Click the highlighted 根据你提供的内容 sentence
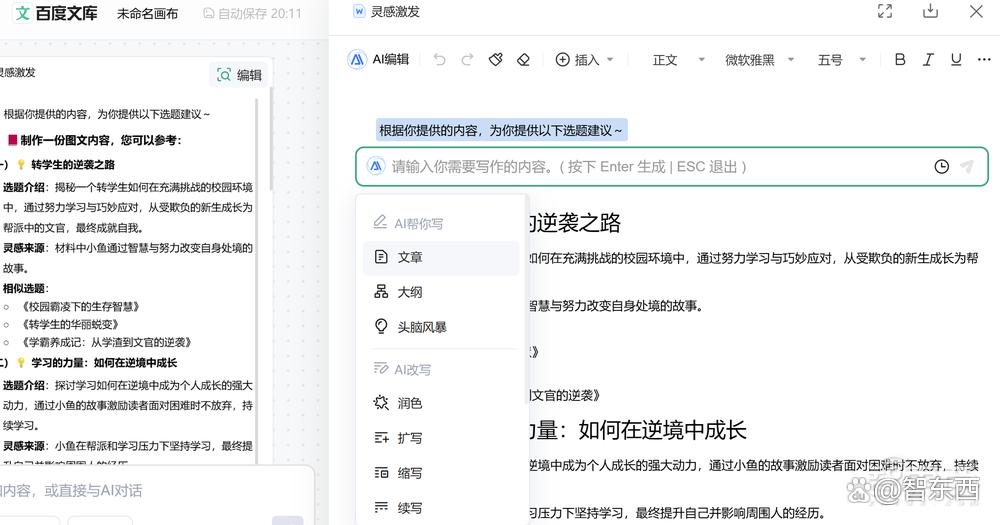Screen dimensions: 1000x525 pos(501,130)
